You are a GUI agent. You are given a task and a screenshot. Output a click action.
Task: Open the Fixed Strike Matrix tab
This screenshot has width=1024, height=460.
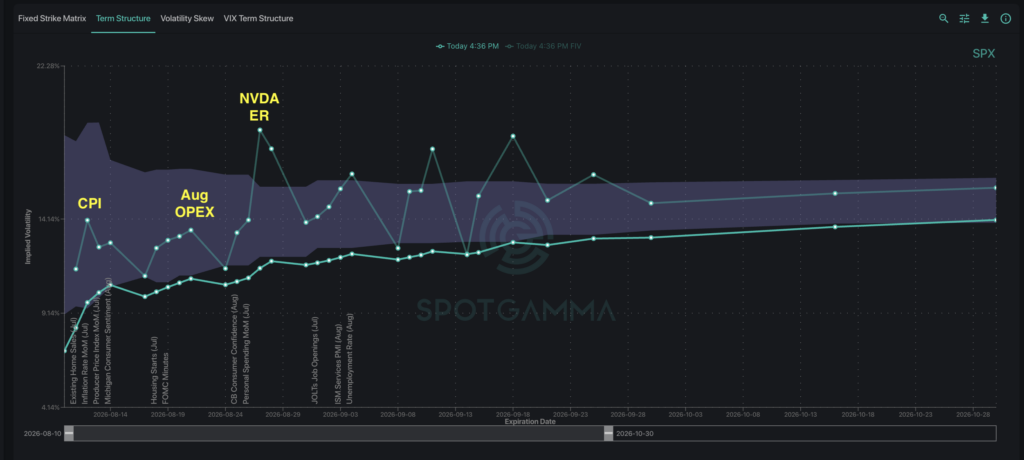(52, 18)
